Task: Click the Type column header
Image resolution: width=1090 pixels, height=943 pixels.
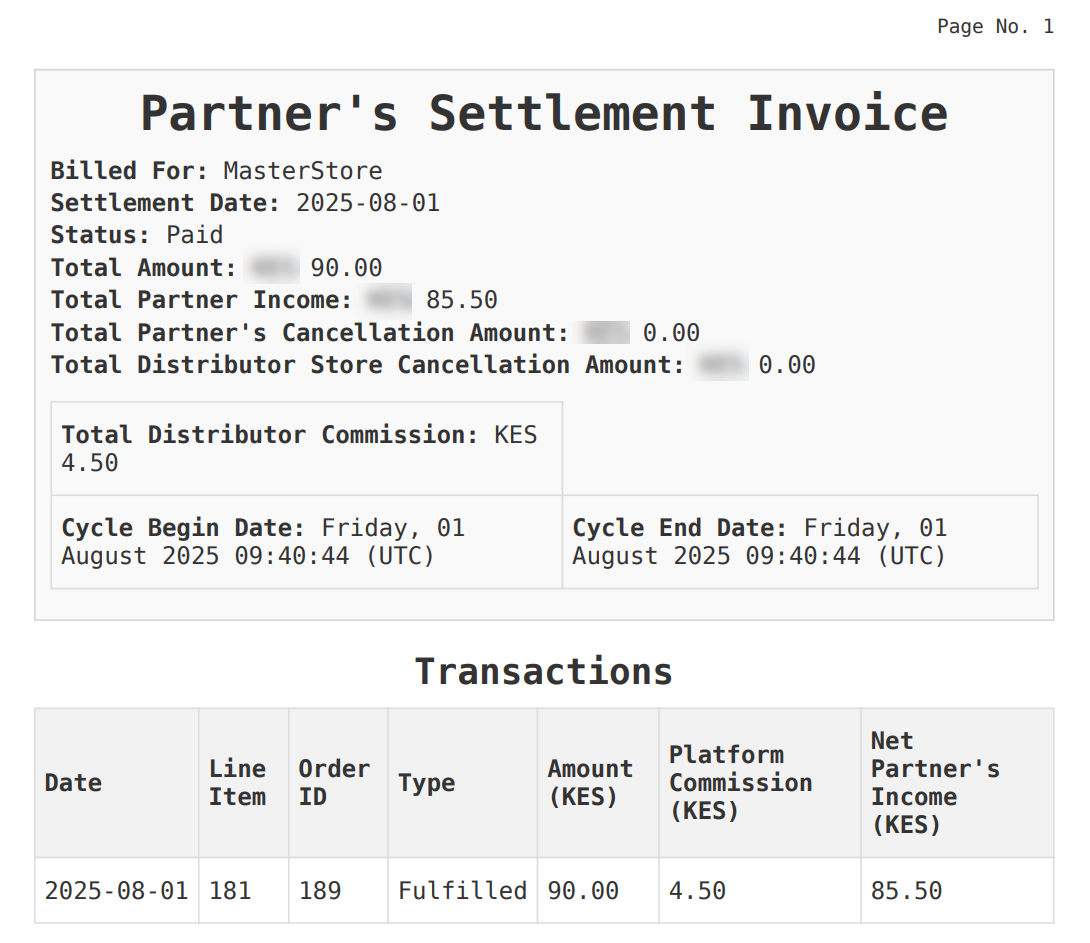Action: tap(426, 783)
